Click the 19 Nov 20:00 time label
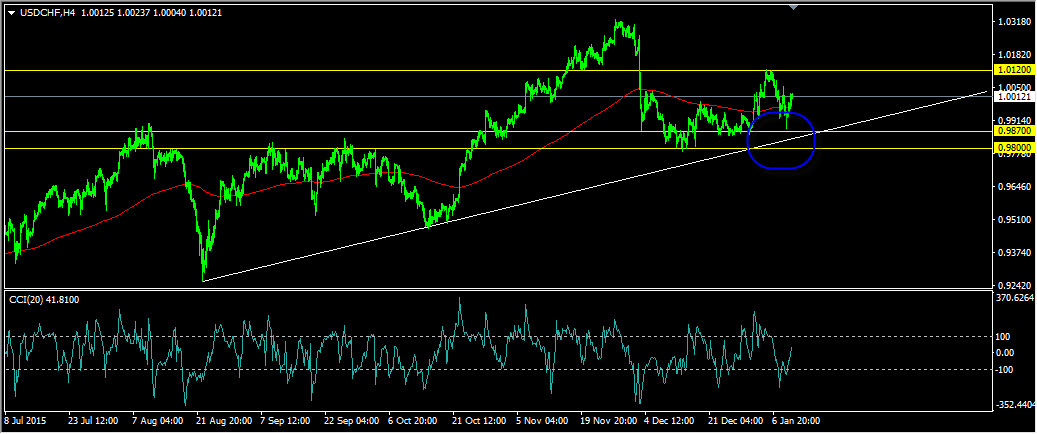This screenshot has height=434, width=1037. [608, 420]
